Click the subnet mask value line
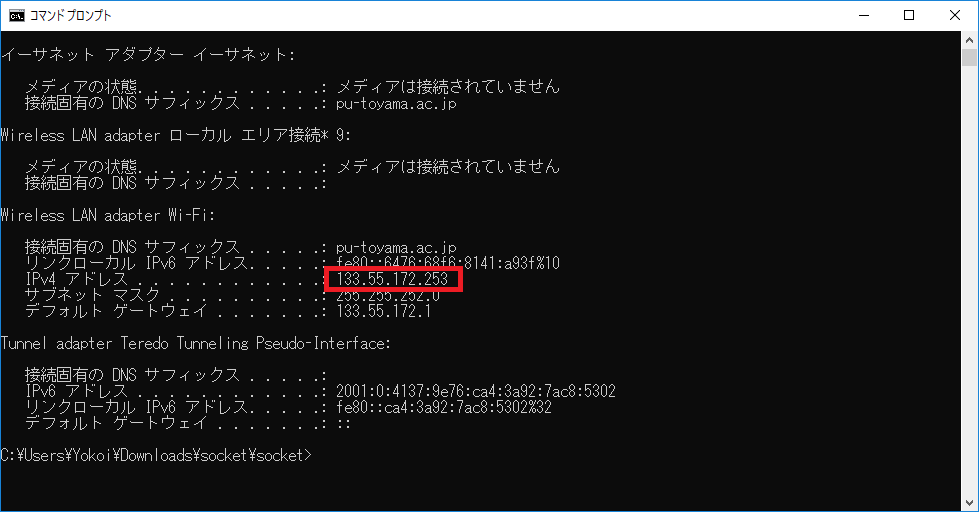Viewport: 979px width, 512px height. [388, 295]
